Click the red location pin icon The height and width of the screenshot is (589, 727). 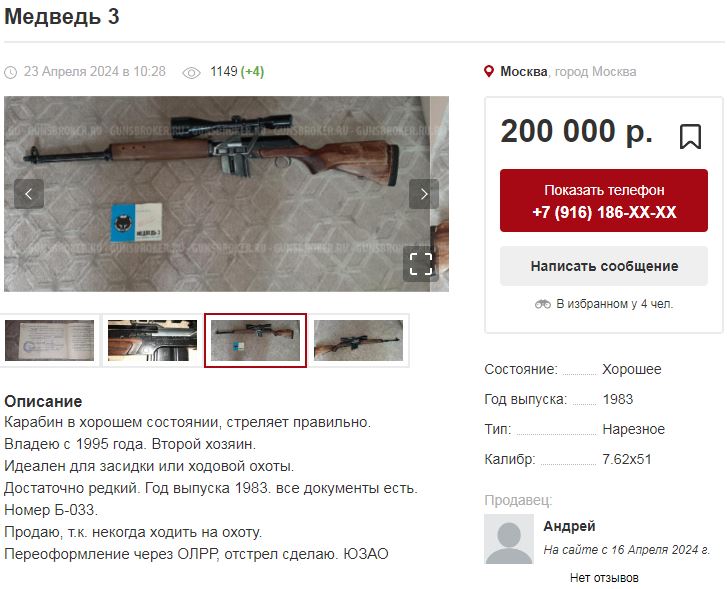click(489, 71)
